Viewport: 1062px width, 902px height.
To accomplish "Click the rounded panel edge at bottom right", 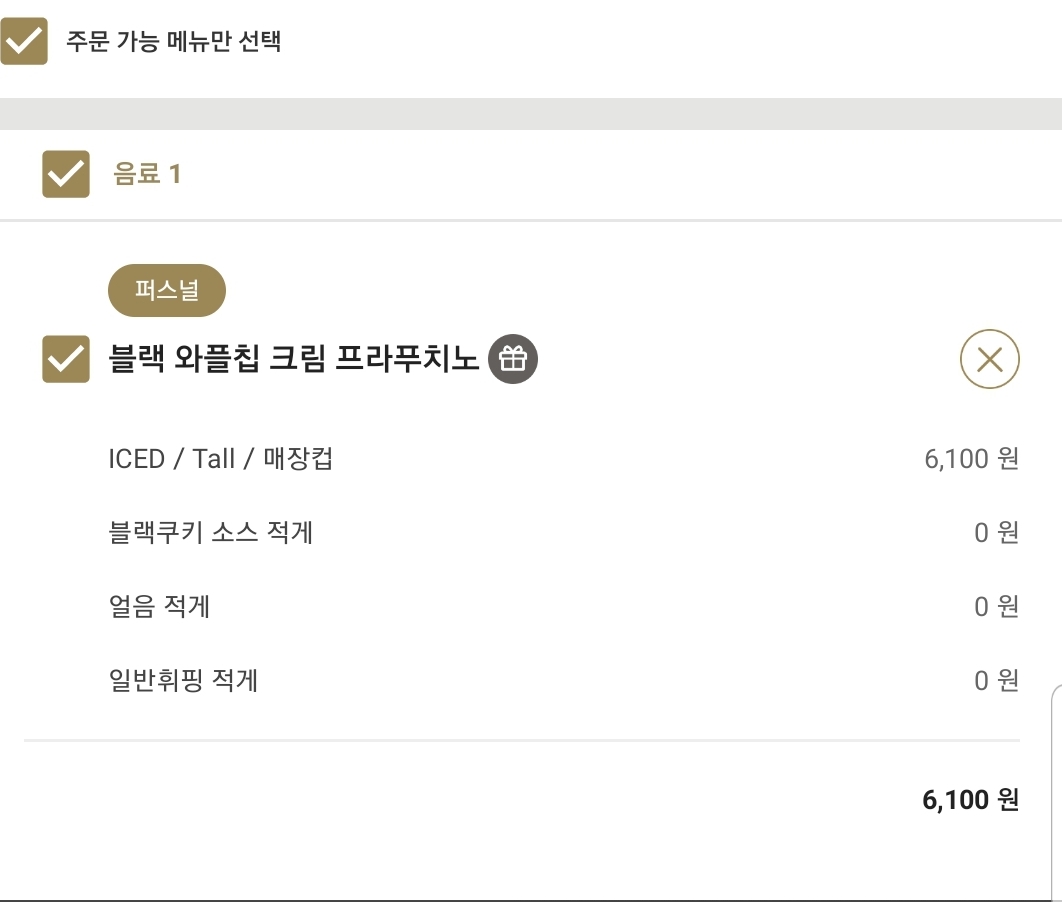I will tap(1057, 792).
